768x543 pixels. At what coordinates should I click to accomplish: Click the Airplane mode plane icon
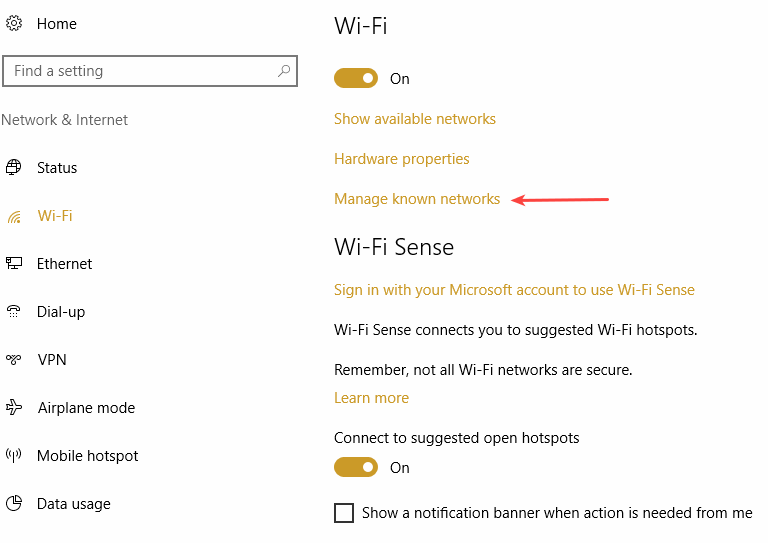tap(14, 407)
